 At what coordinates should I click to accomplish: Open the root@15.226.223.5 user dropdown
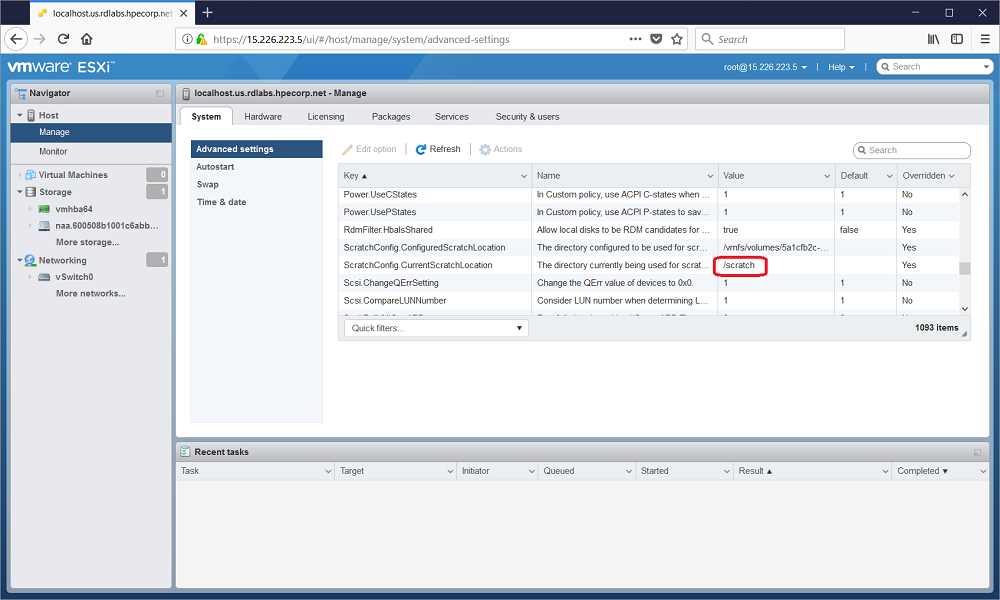766,67
